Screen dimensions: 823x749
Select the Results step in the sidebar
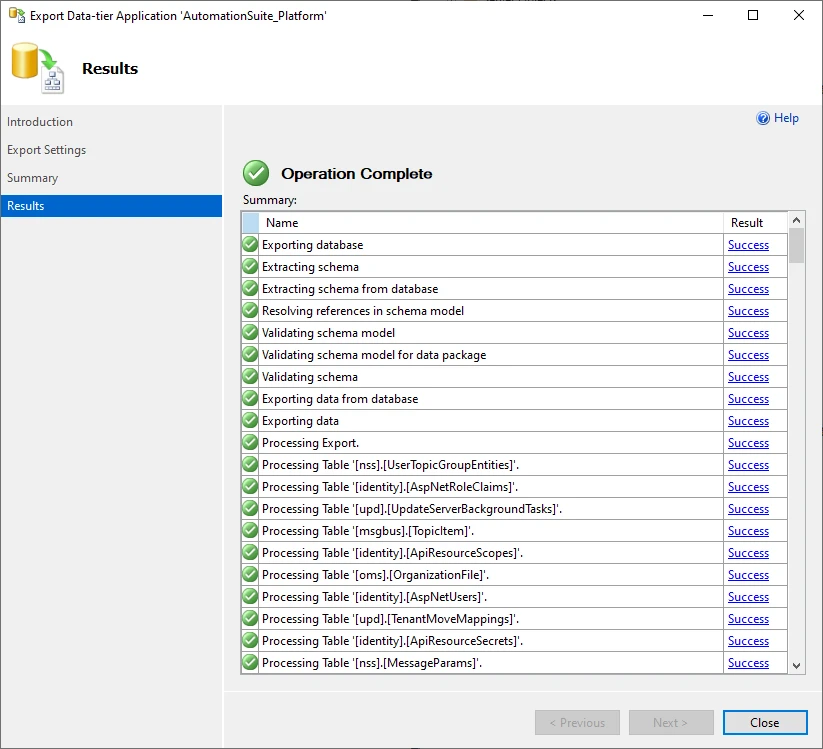click(111, 206)
